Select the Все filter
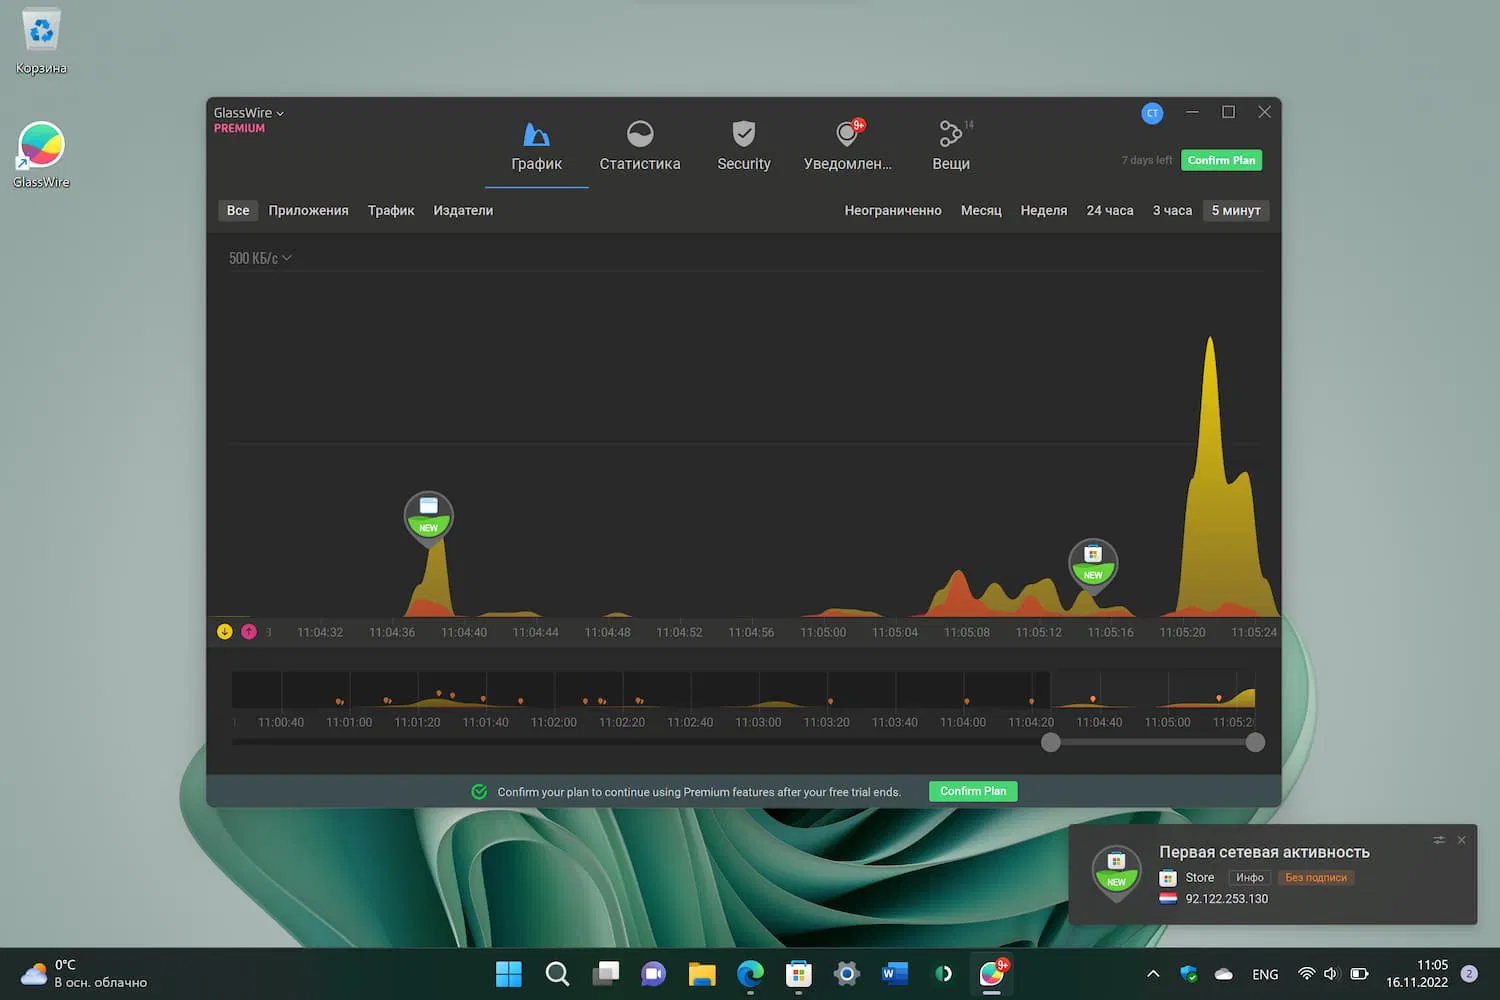Screen dimensions: 1500x1000 point(238,210)
